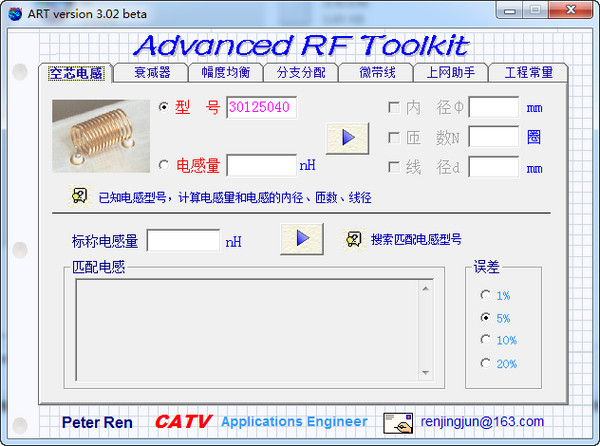Switch to the 衰减器 tab
The image size is (600, 446).
pos(152,72)
